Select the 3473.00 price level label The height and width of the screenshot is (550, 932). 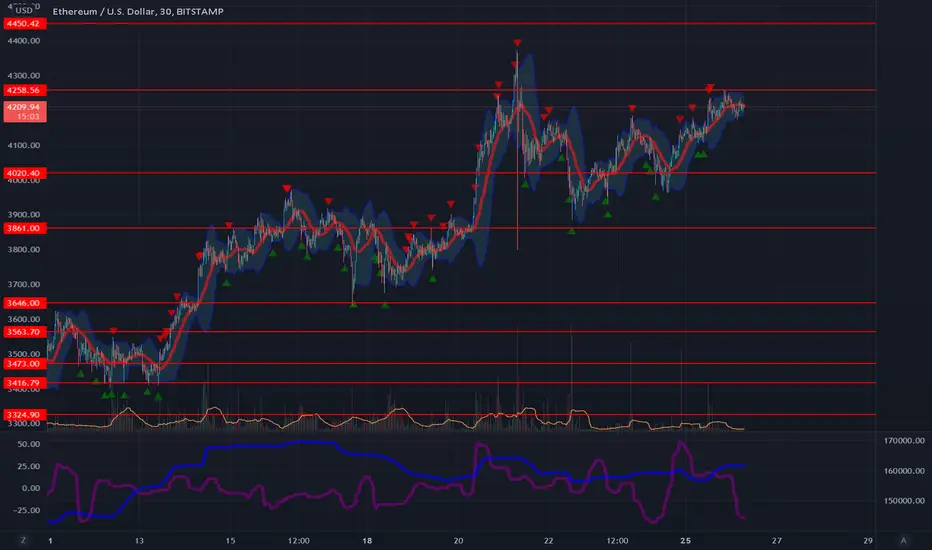coord(24,363)
